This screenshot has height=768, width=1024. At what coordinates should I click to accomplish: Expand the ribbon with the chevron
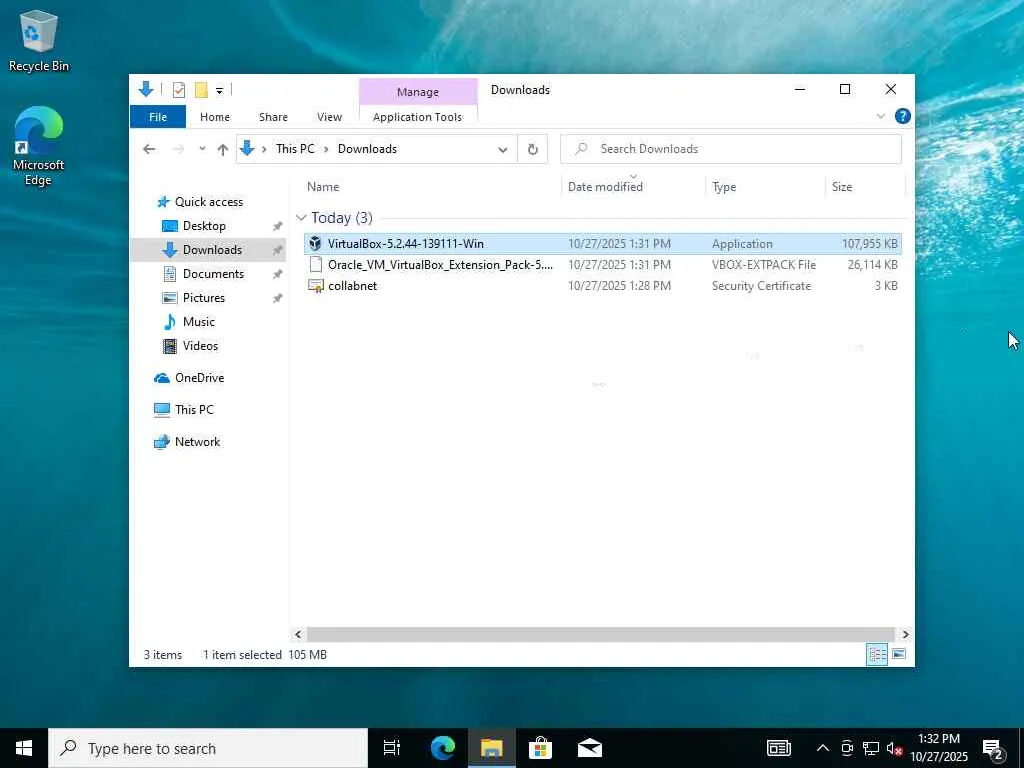click(x=880, y=116)
